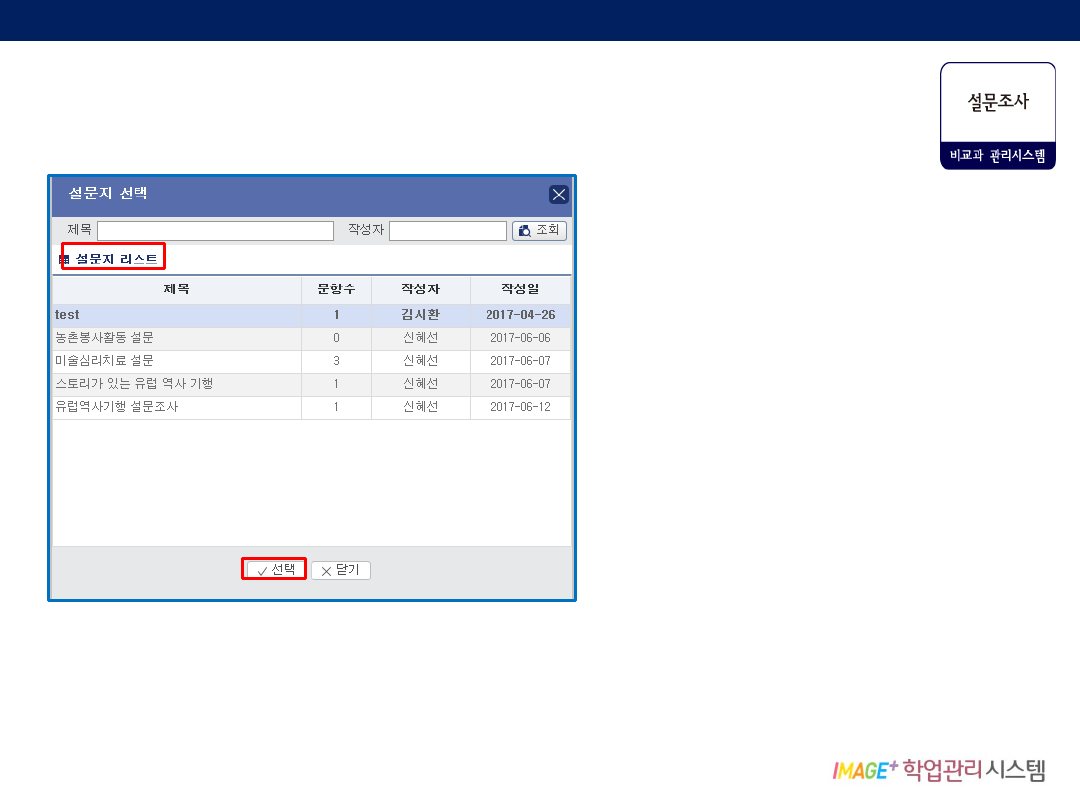Click the 2017-06-12 date cell

click(x=520, y=407)
